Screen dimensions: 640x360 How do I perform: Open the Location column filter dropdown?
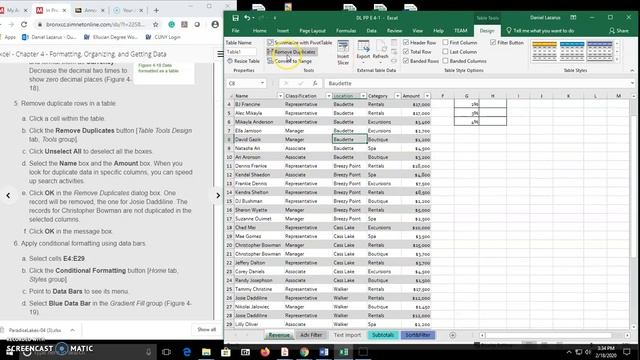coord(363,96)
